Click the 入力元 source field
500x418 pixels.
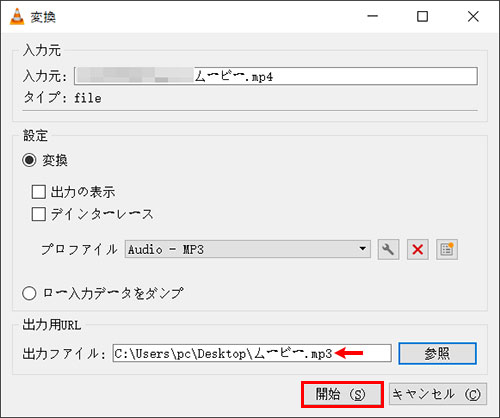click(x=276, y=76)
